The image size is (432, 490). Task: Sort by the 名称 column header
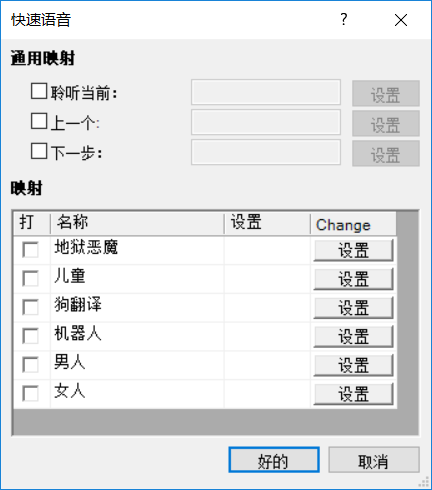pos(137,223)
